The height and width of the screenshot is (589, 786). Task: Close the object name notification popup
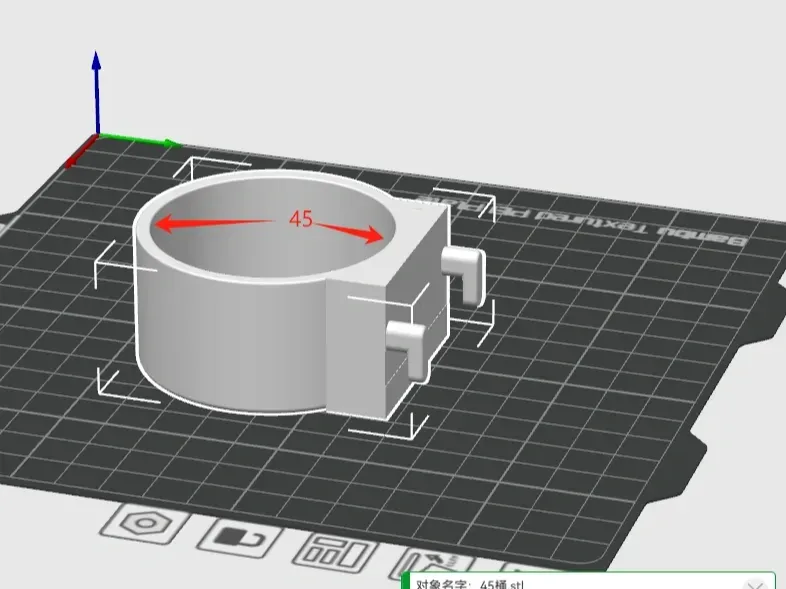755,585
